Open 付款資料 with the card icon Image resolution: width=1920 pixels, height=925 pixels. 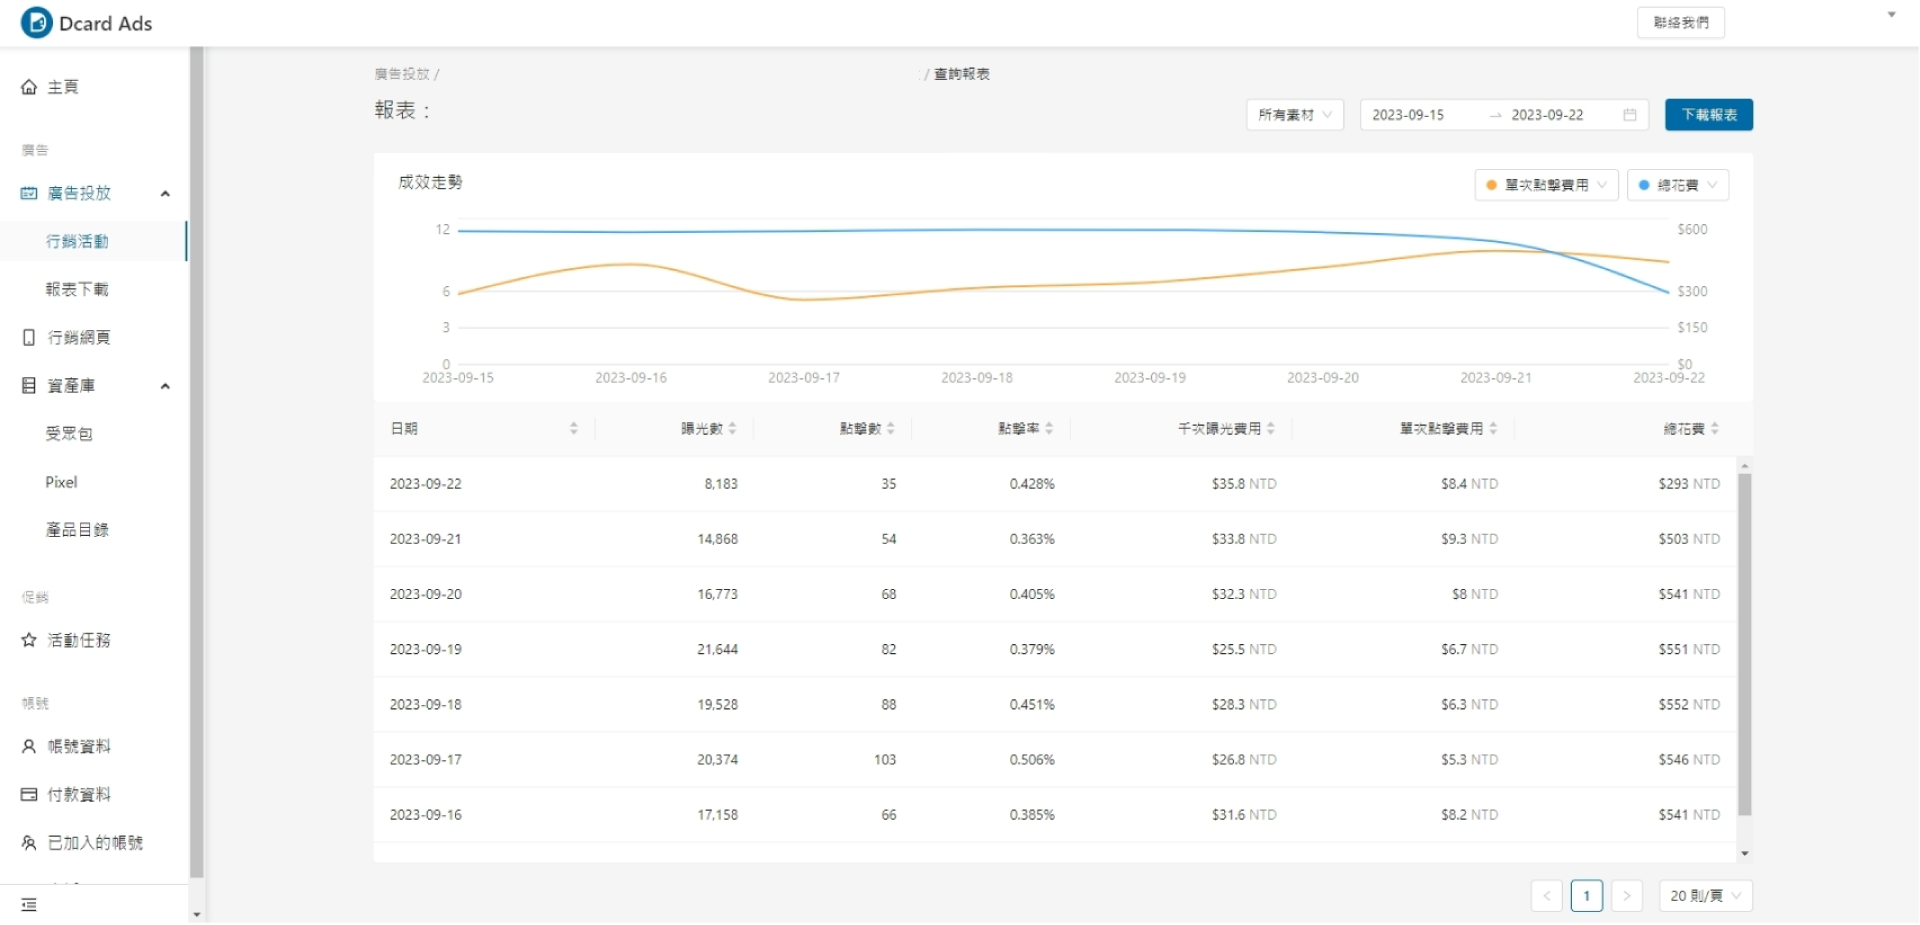(x=29, y=794)
